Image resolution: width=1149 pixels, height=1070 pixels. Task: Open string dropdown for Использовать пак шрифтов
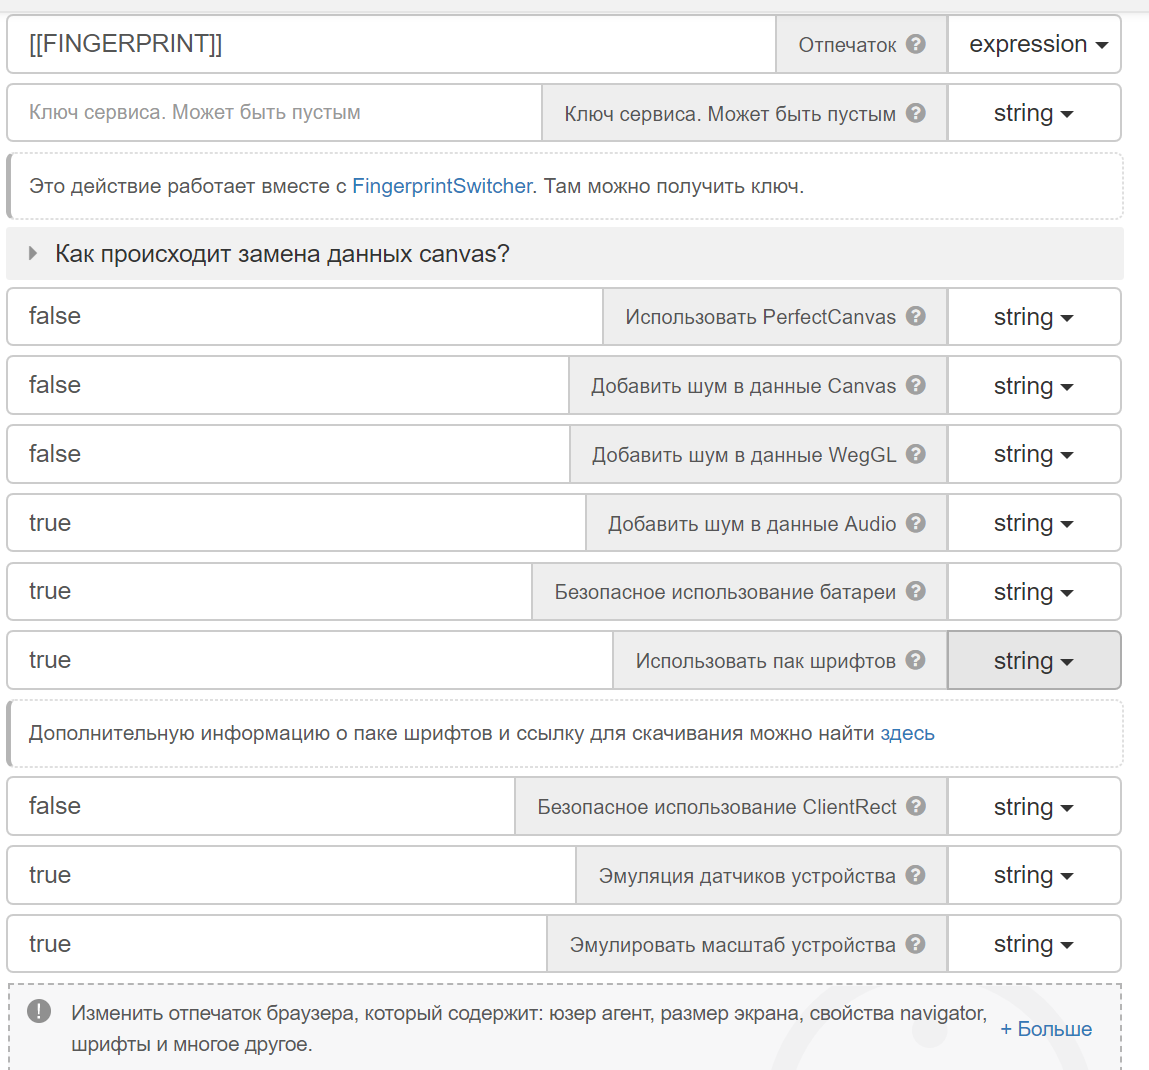click(1033, 661)
